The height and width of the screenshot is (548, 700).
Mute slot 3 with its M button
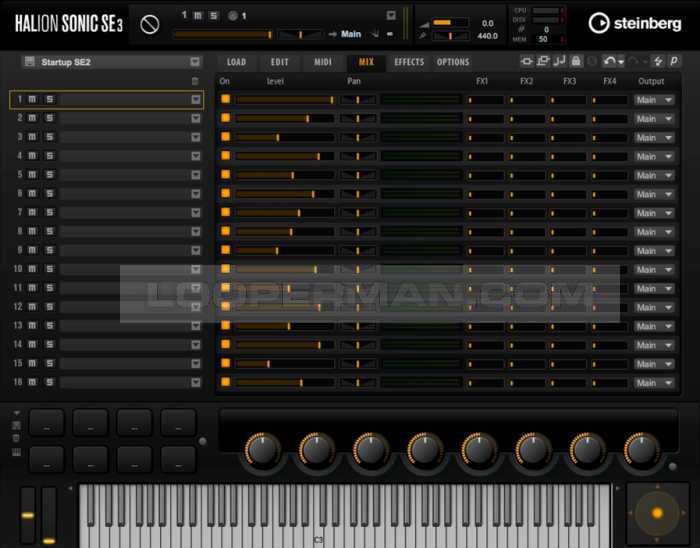32,137
